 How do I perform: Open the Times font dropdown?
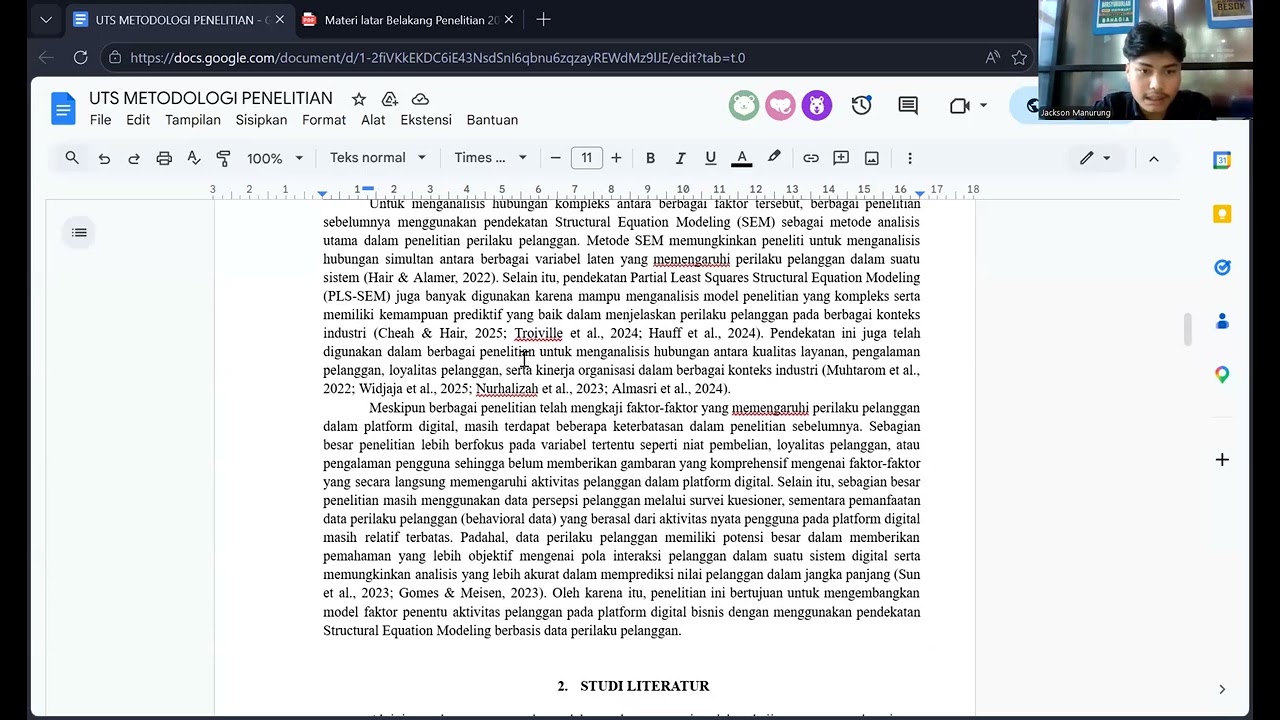tap(490, 158)
